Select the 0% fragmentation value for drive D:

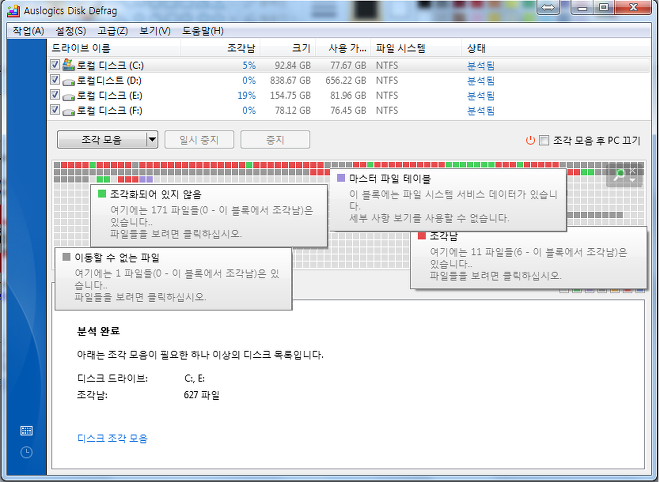point(249,81)
